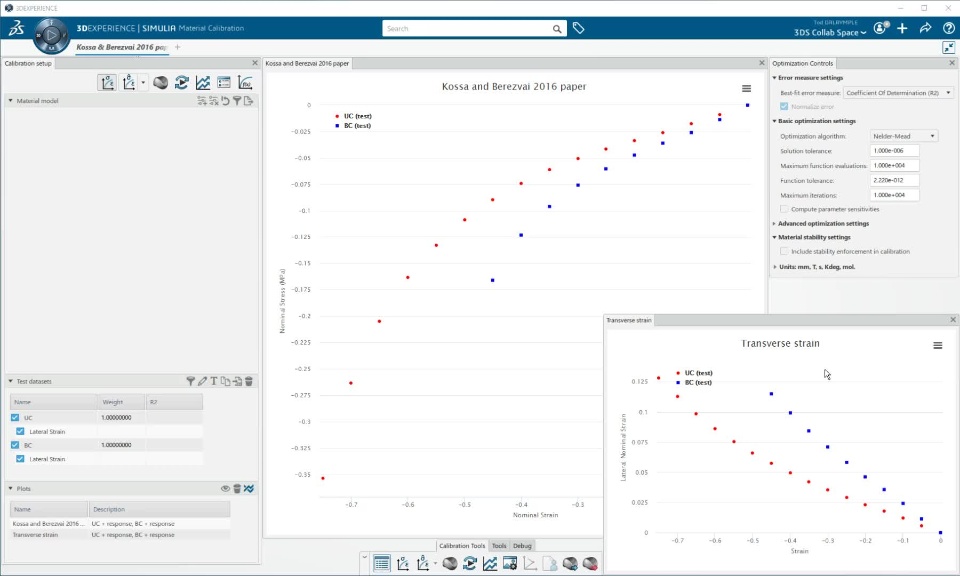Click the trash icon in the Plots header
This screenshot has width=960, height=576.
pyautogui.click(x=237, y=488)
